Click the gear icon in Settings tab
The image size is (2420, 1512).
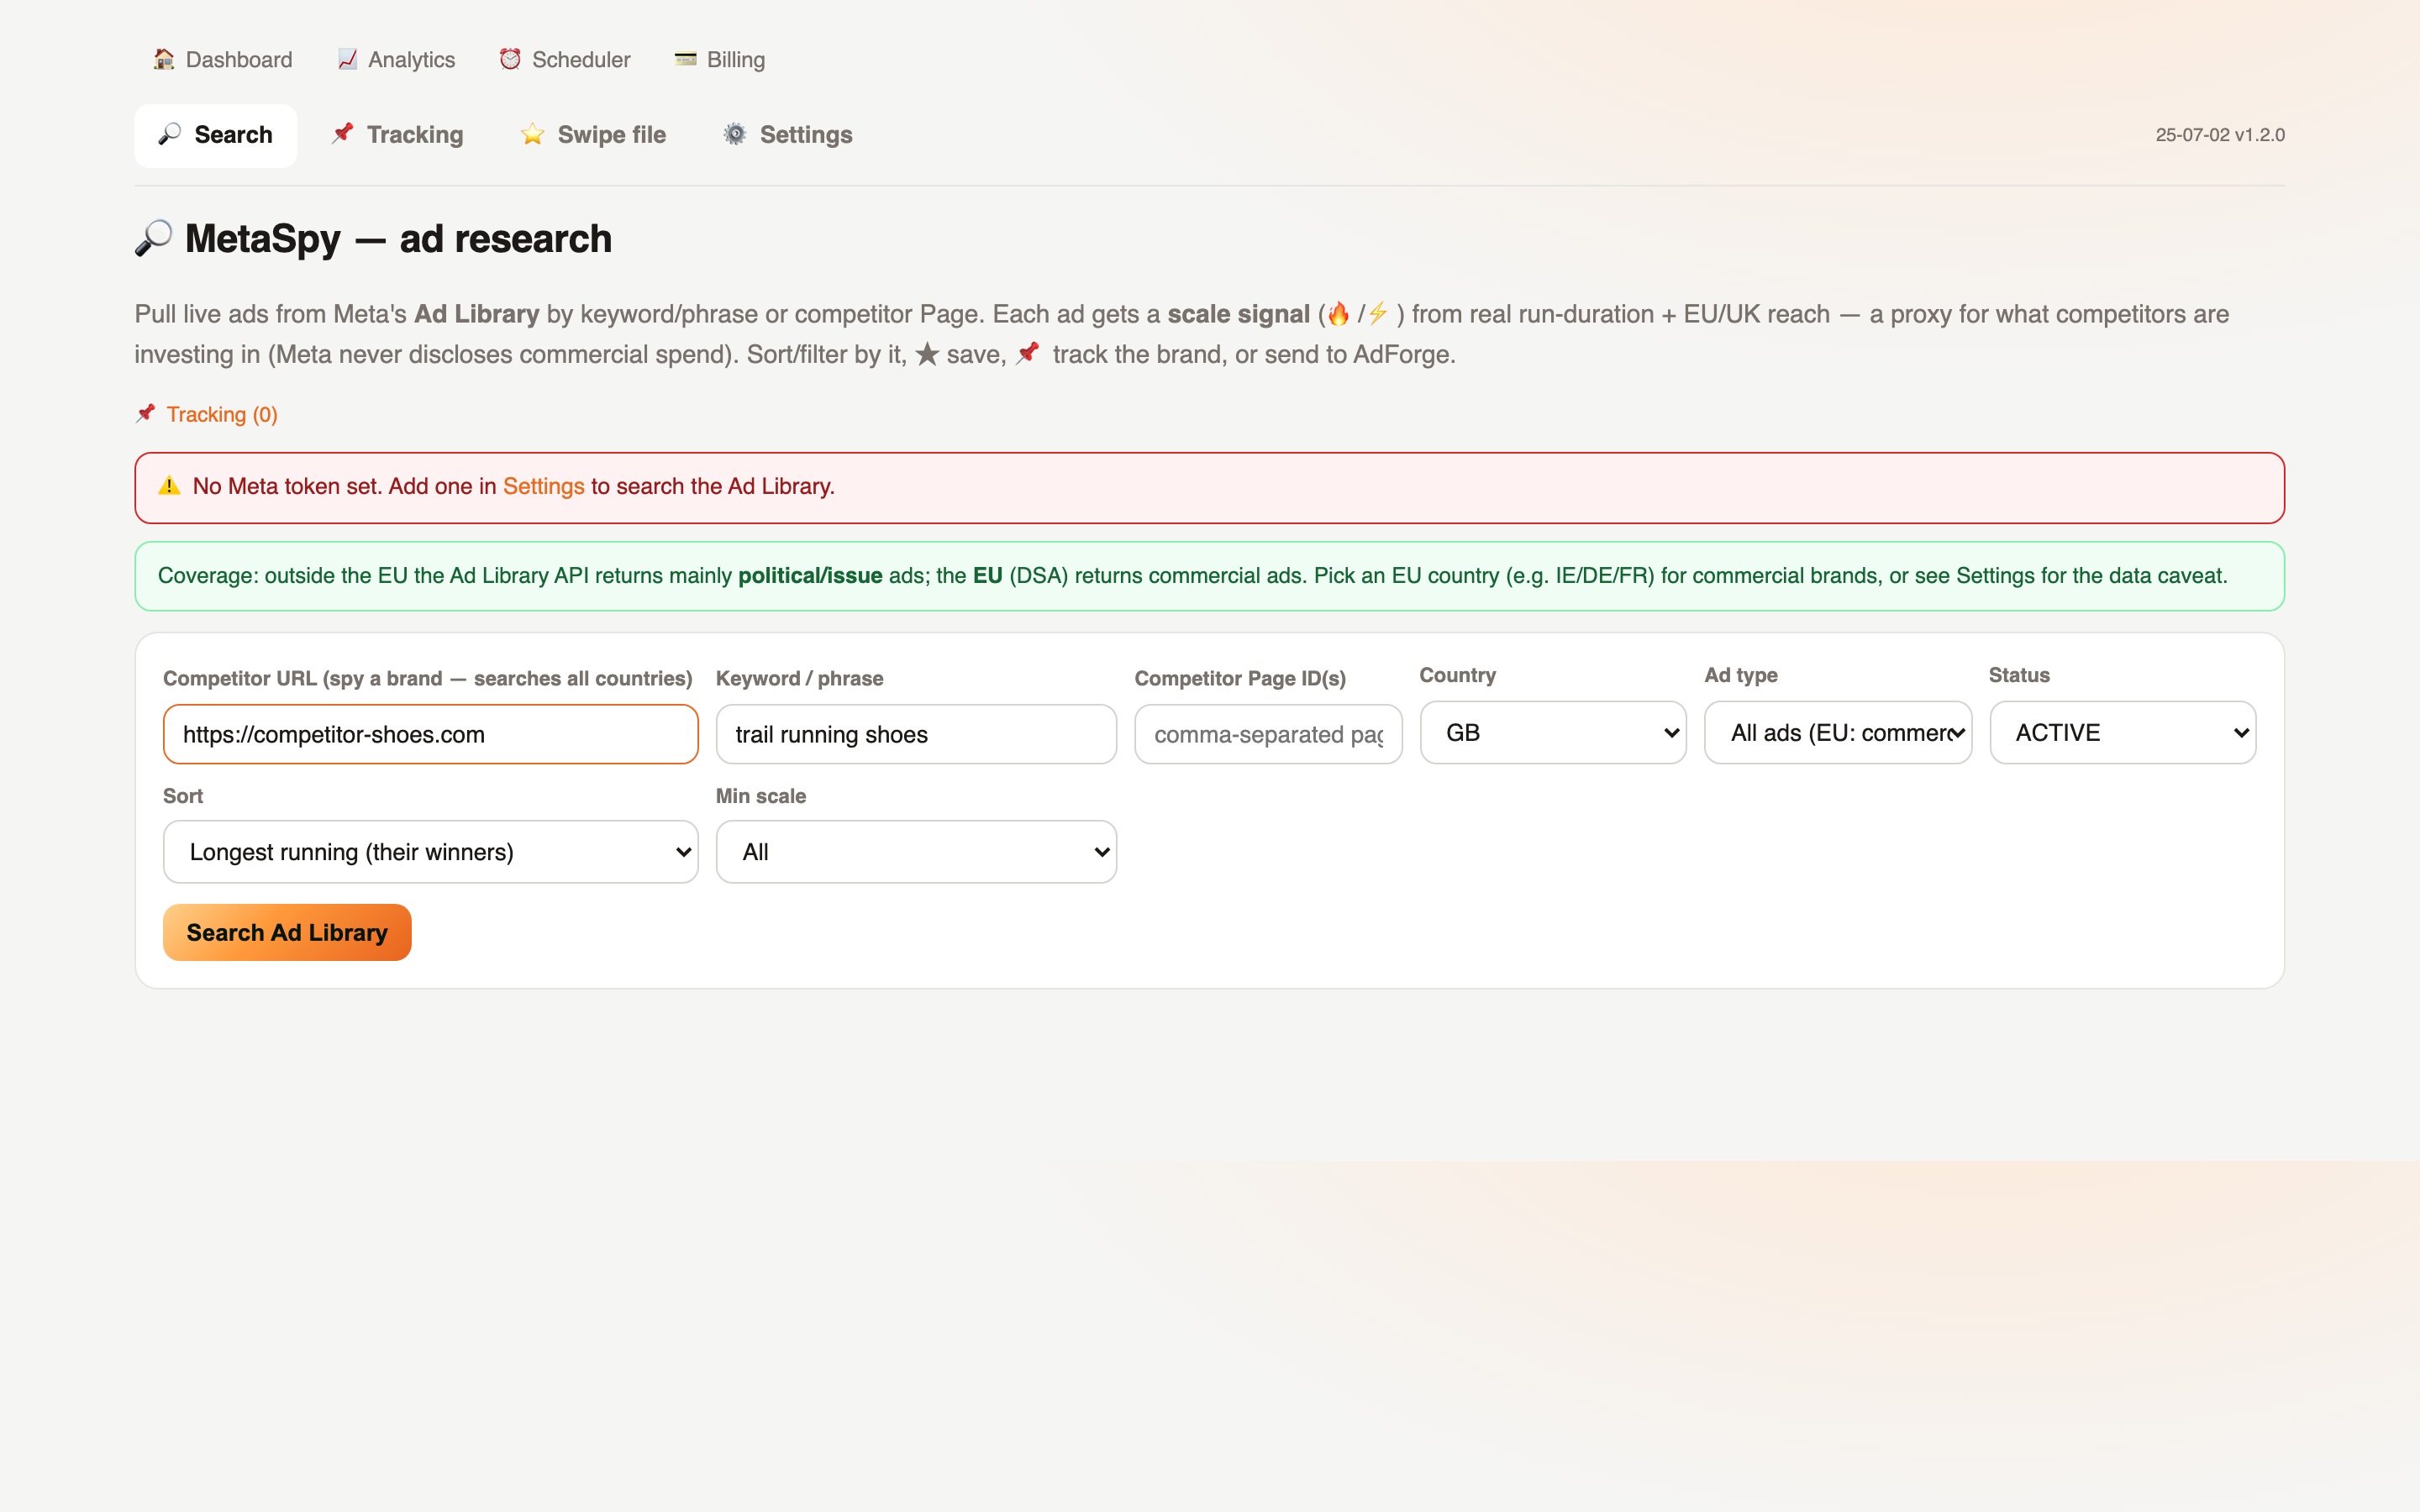pos(735,134)
